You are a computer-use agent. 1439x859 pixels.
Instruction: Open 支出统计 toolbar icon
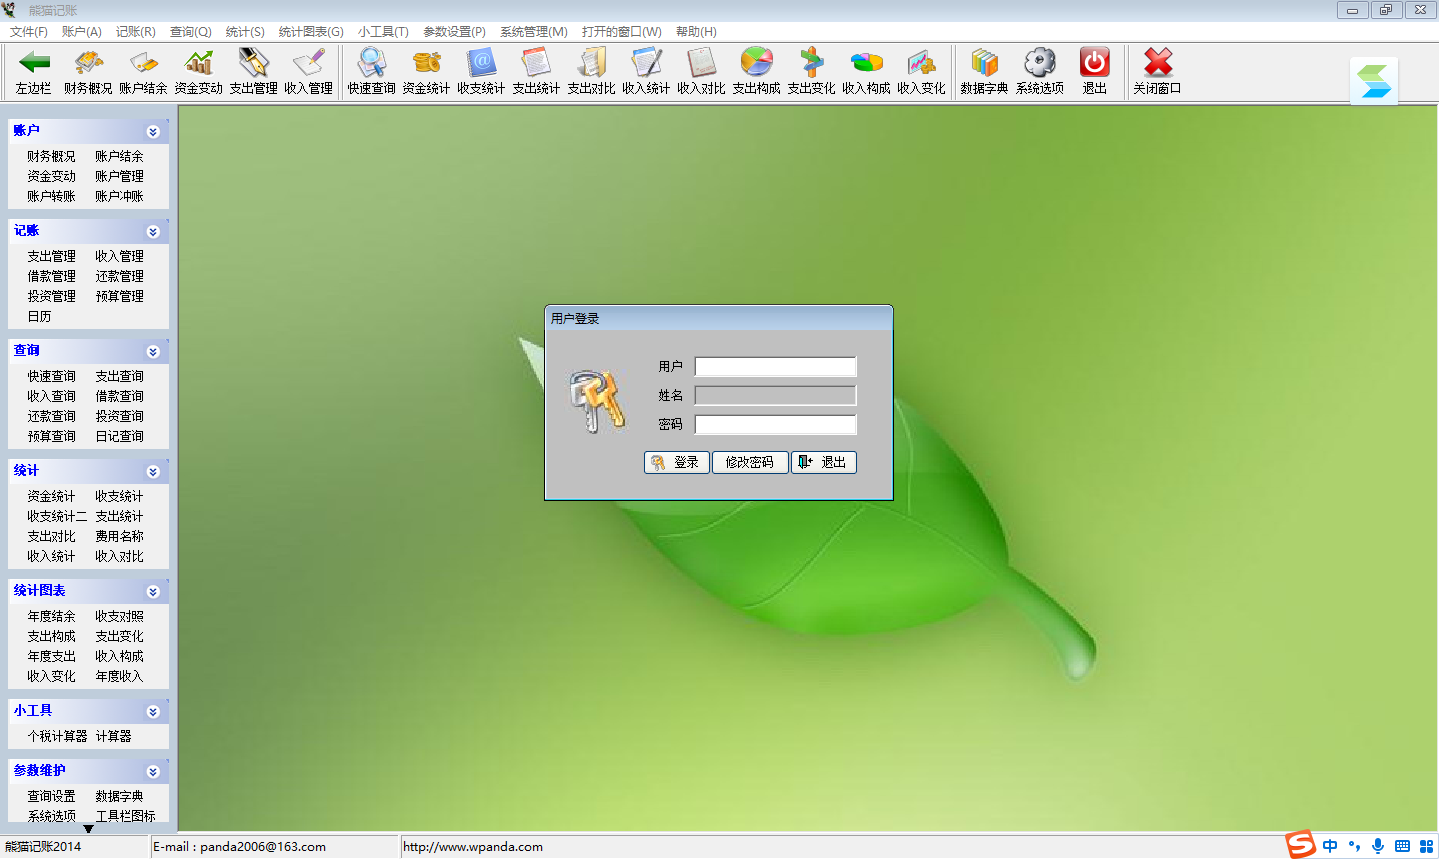pyautogui.click(x=536, y=63)
